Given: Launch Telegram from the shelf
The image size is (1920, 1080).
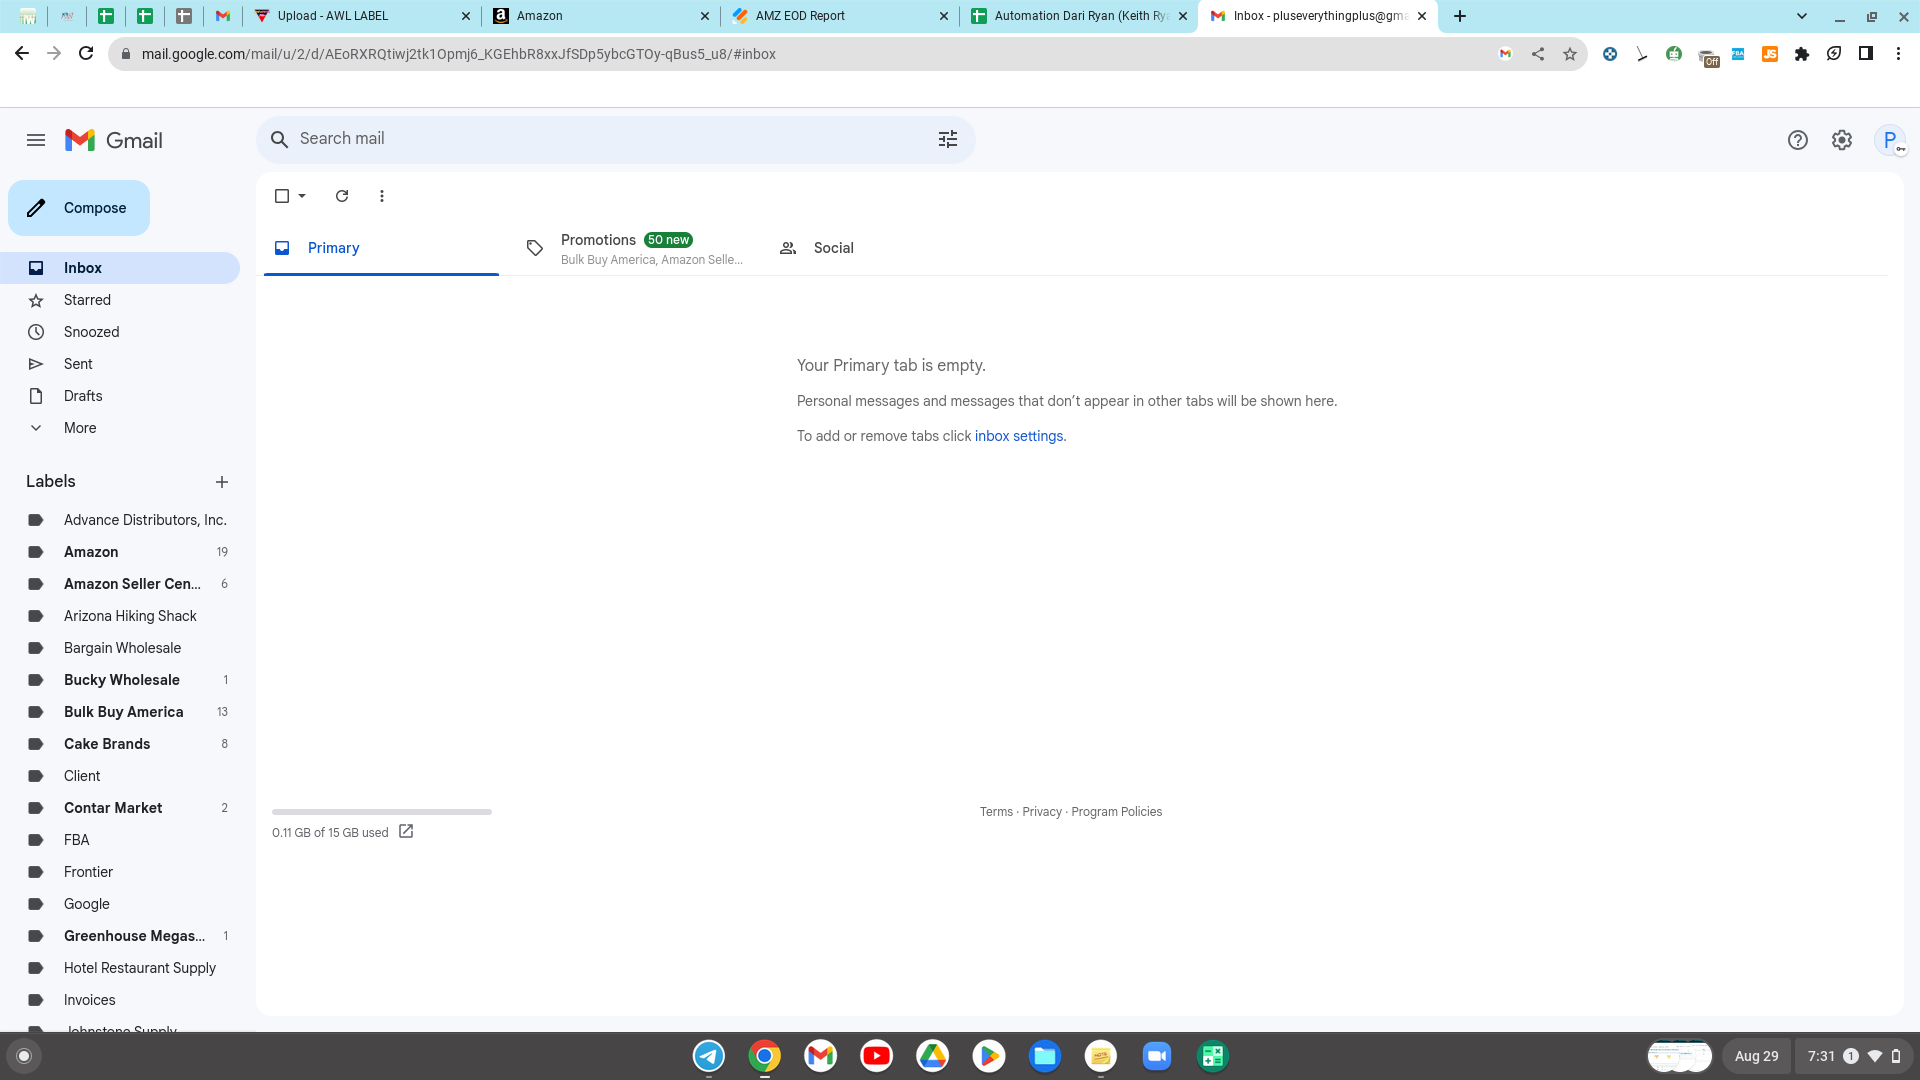Looking at the screenshot, I should [709, 1056].
